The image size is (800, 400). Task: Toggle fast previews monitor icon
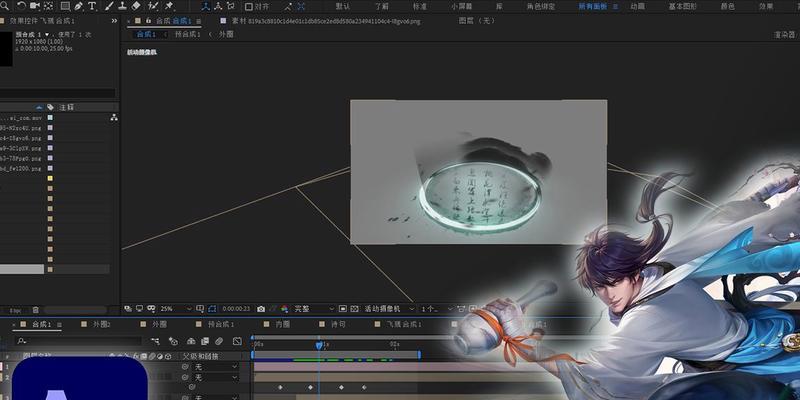point(139,309)
